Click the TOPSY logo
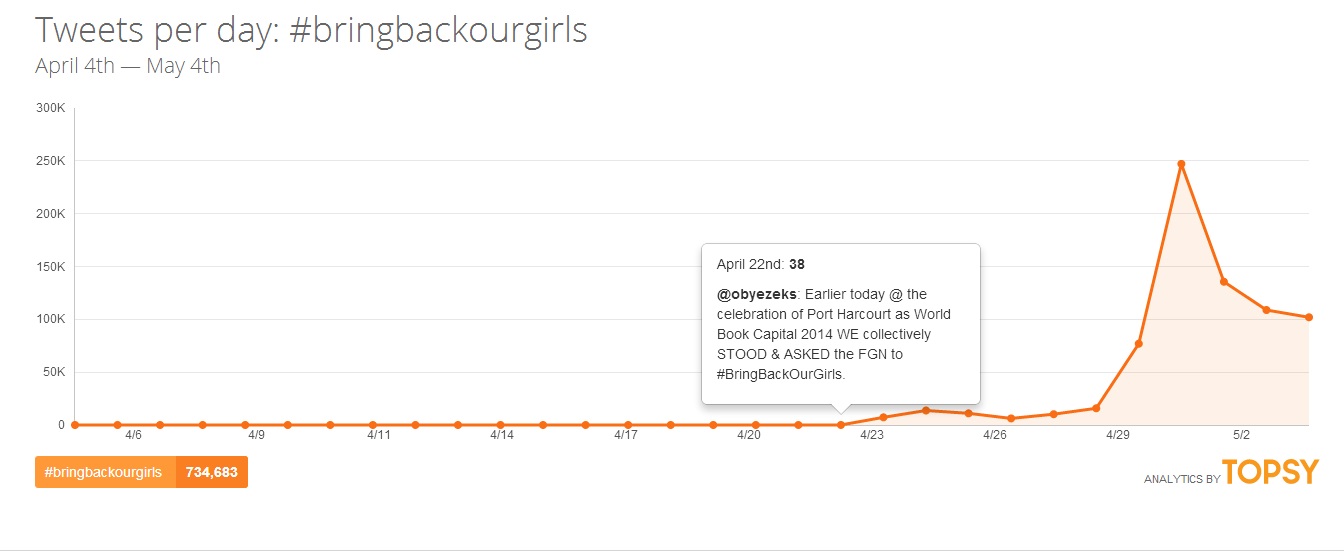1344x551 pixels. [x=1270, y=473]
